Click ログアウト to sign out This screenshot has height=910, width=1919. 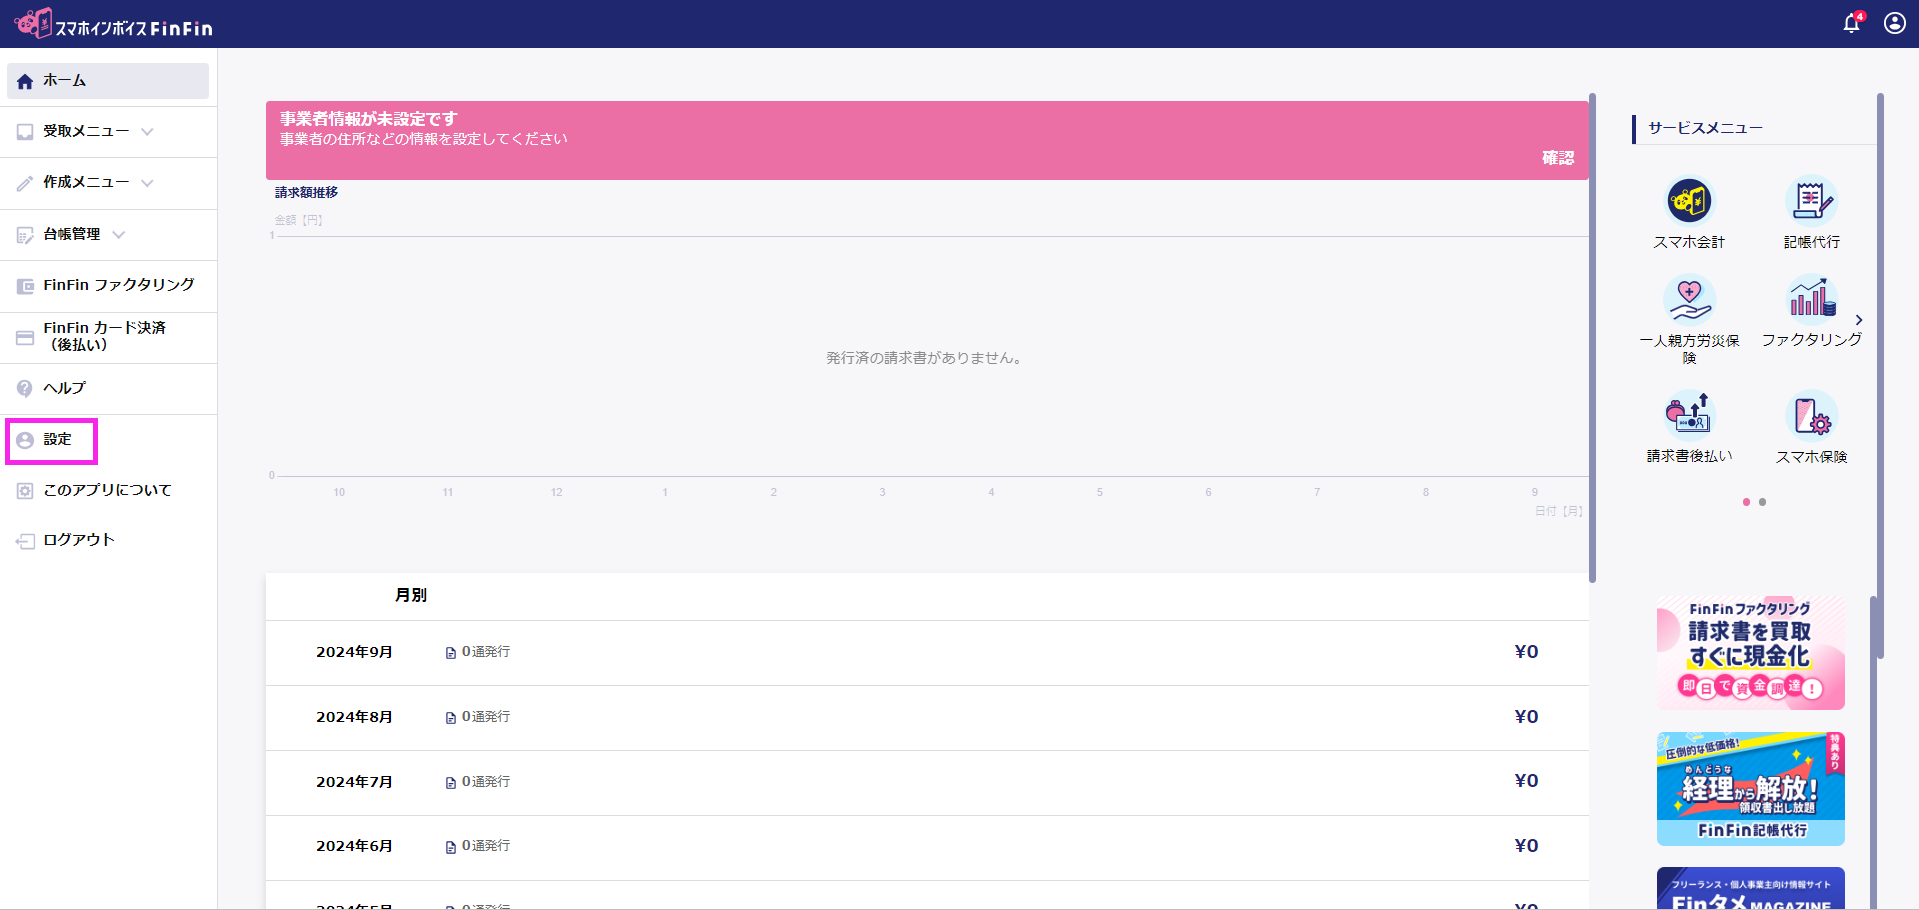108,541
